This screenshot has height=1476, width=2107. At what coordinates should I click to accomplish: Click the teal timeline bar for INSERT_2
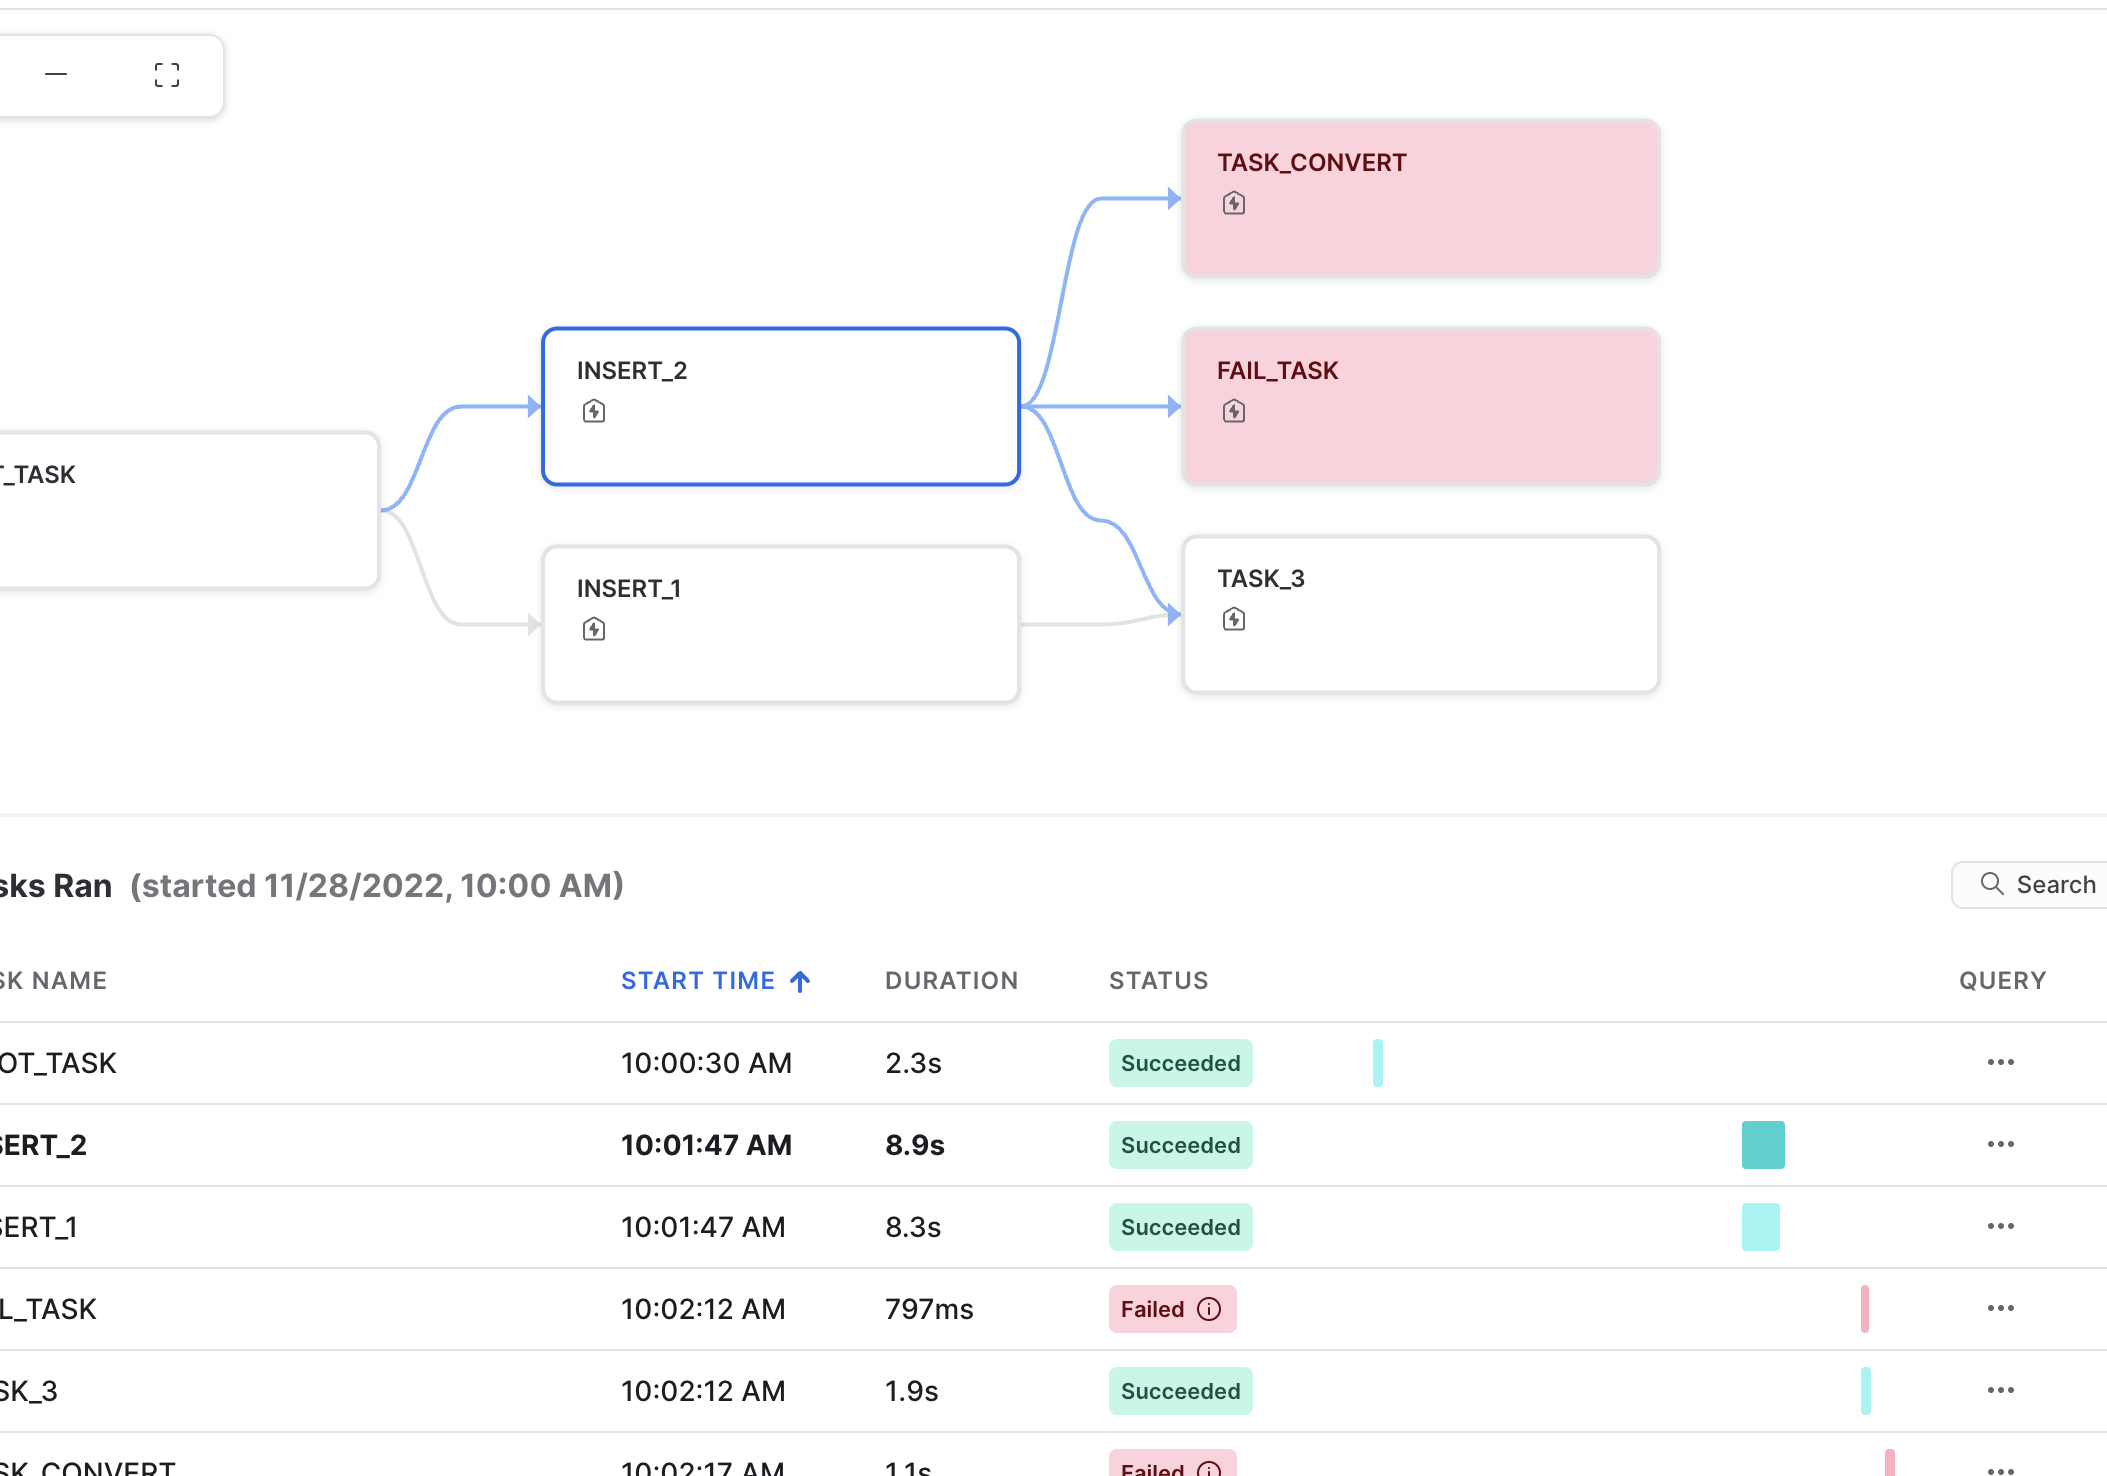(1763, 1145)
